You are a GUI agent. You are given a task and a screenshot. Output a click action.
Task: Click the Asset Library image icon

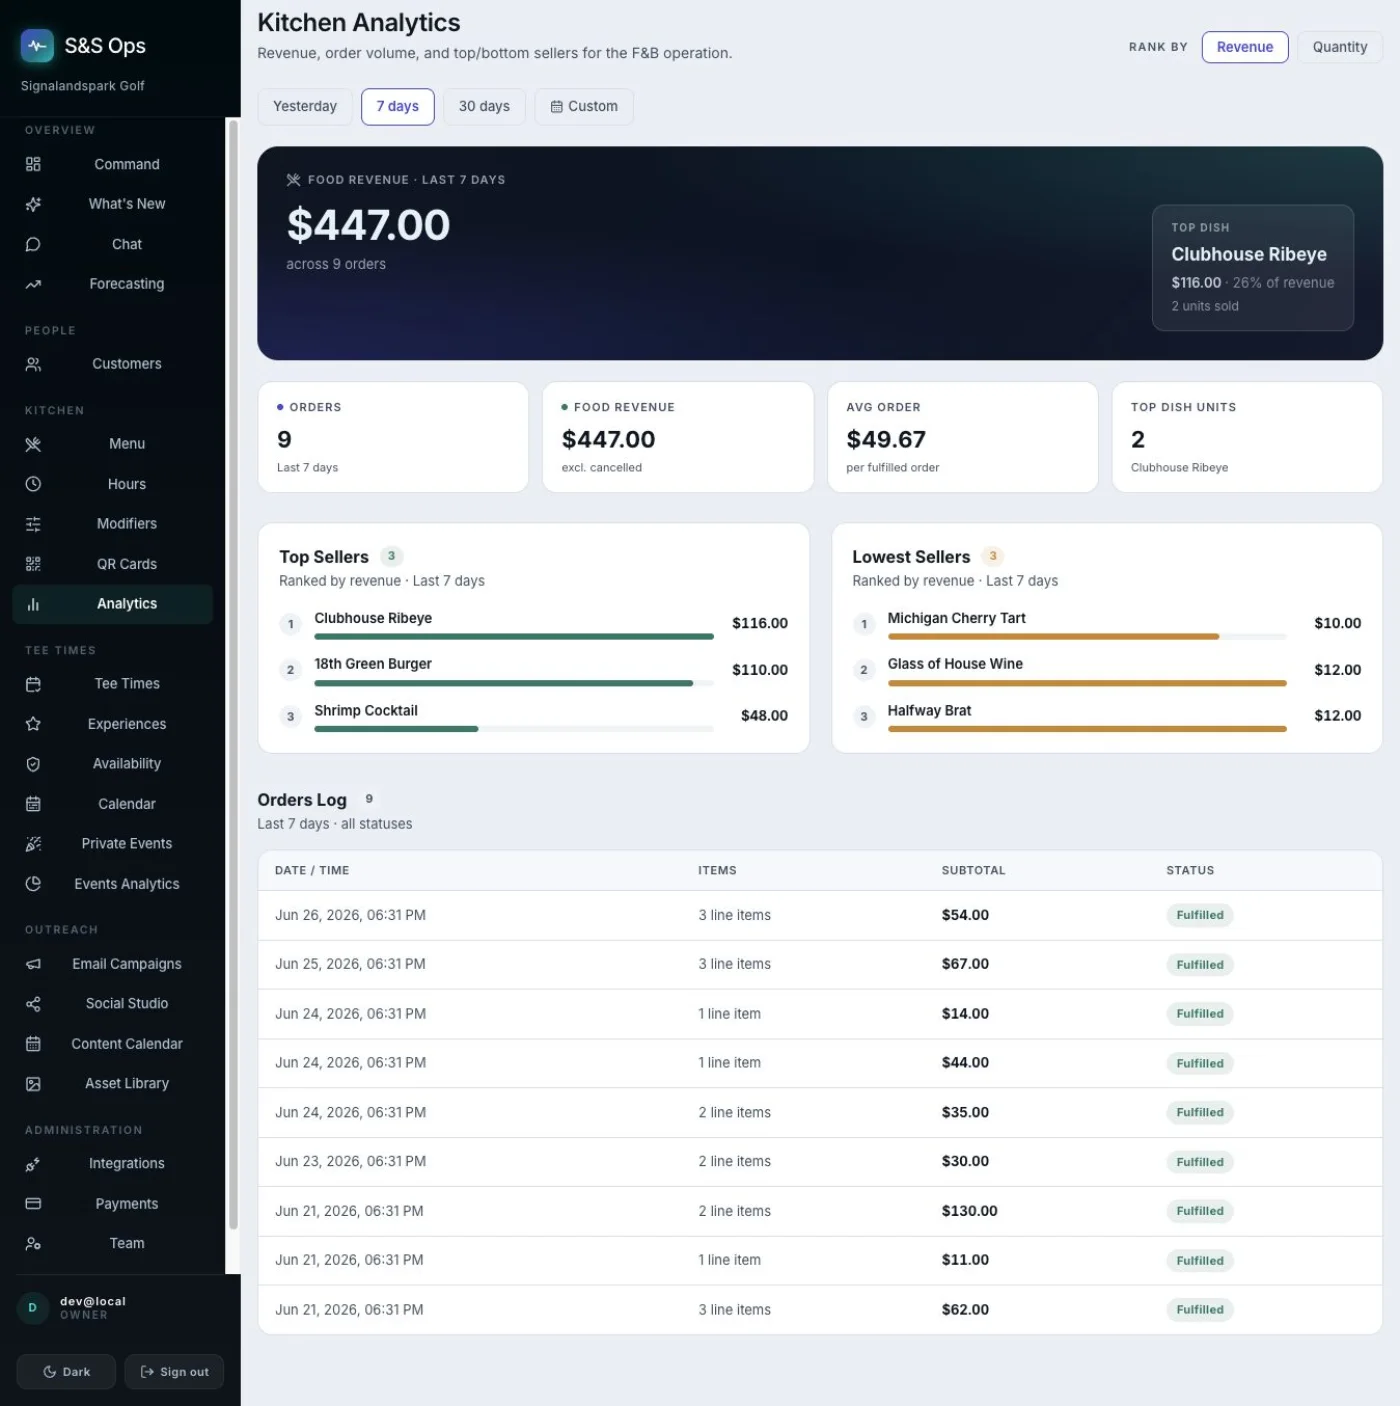click(33, 1084)
